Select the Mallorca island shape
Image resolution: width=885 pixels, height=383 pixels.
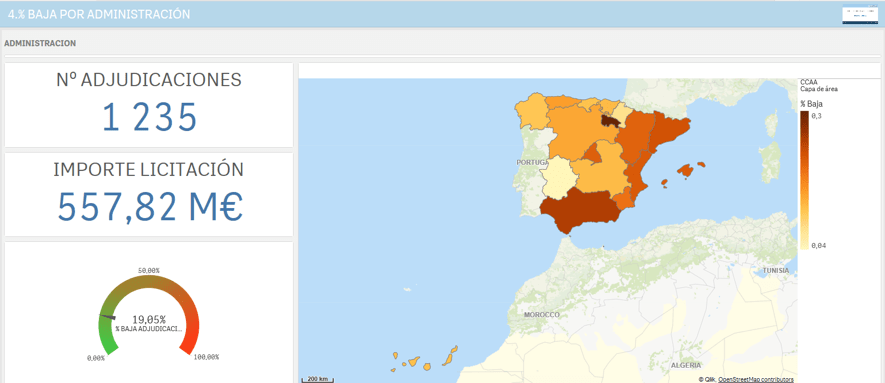(685, 169)
